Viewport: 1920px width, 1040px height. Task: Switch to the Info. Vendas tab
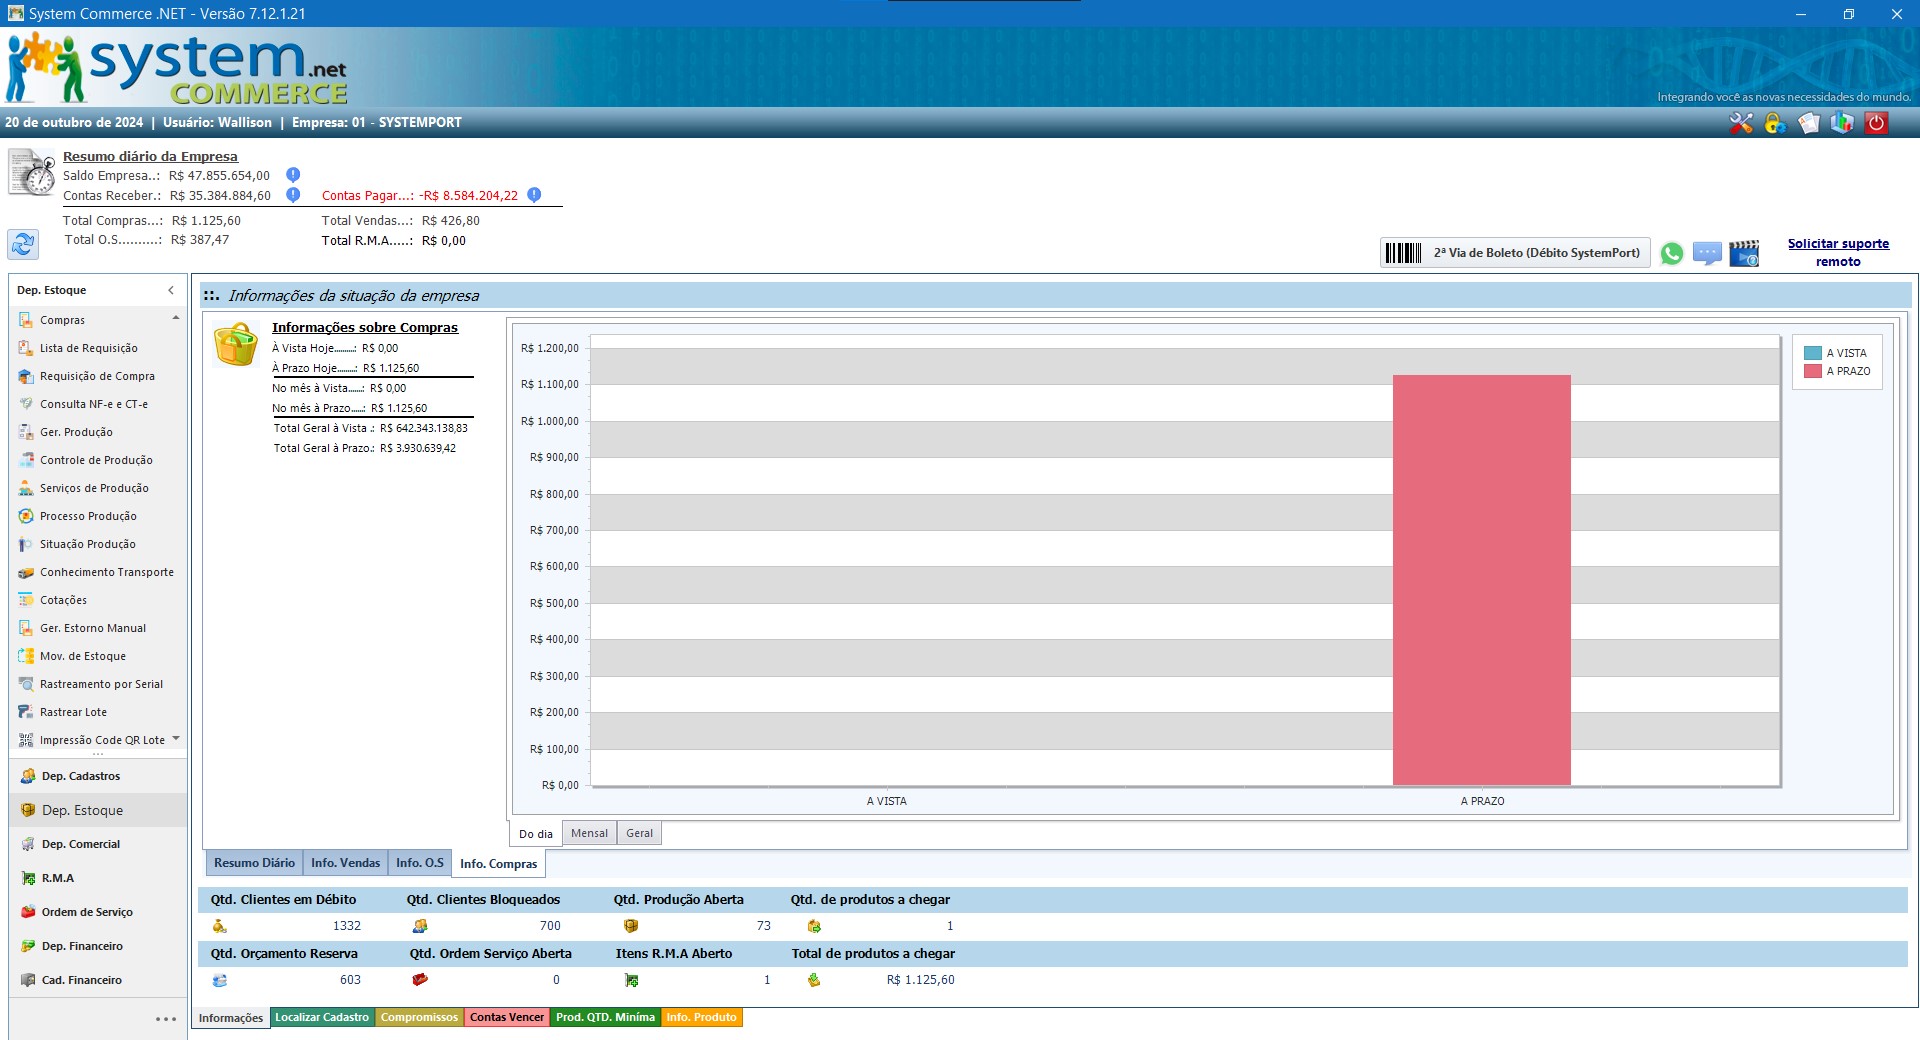tap(345, 863)
